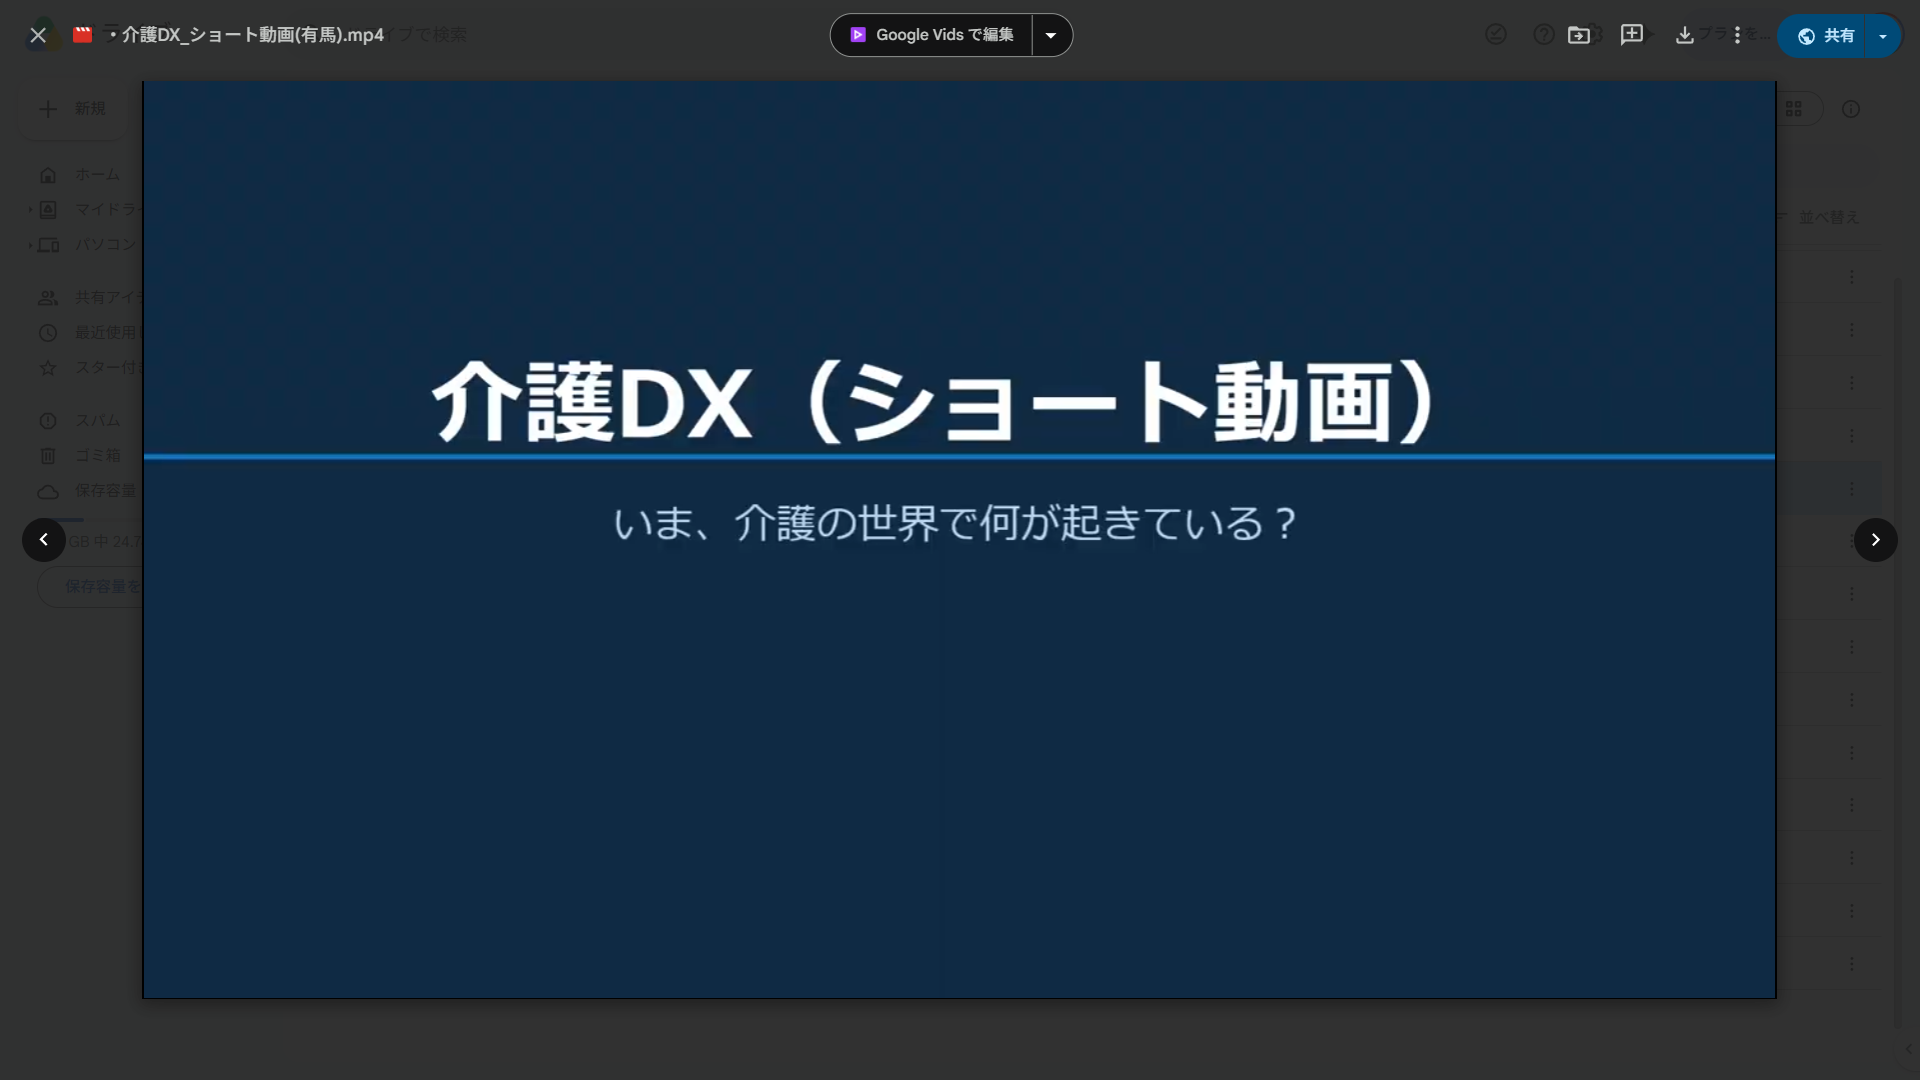Expand the share options dropdown arrow
This screenshot has height=1080, width=1920.
click(x=1883, y=36)
